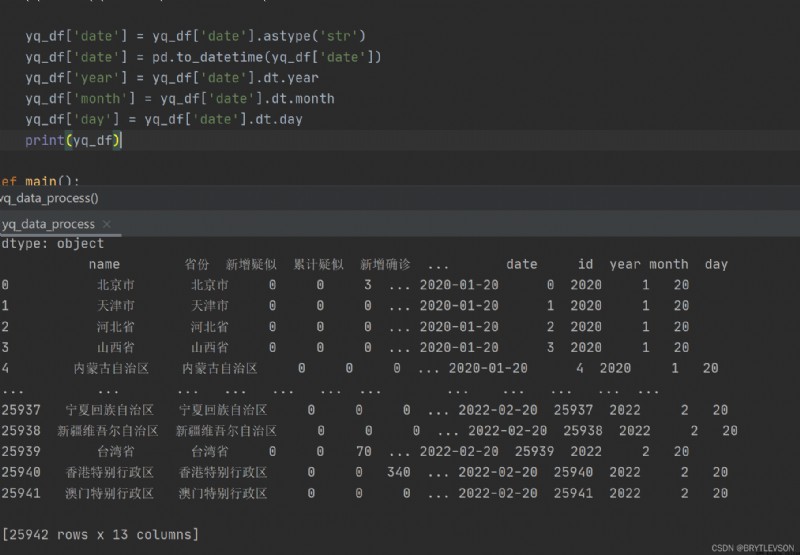Click the 'id' column header

[x=585, y=264]
